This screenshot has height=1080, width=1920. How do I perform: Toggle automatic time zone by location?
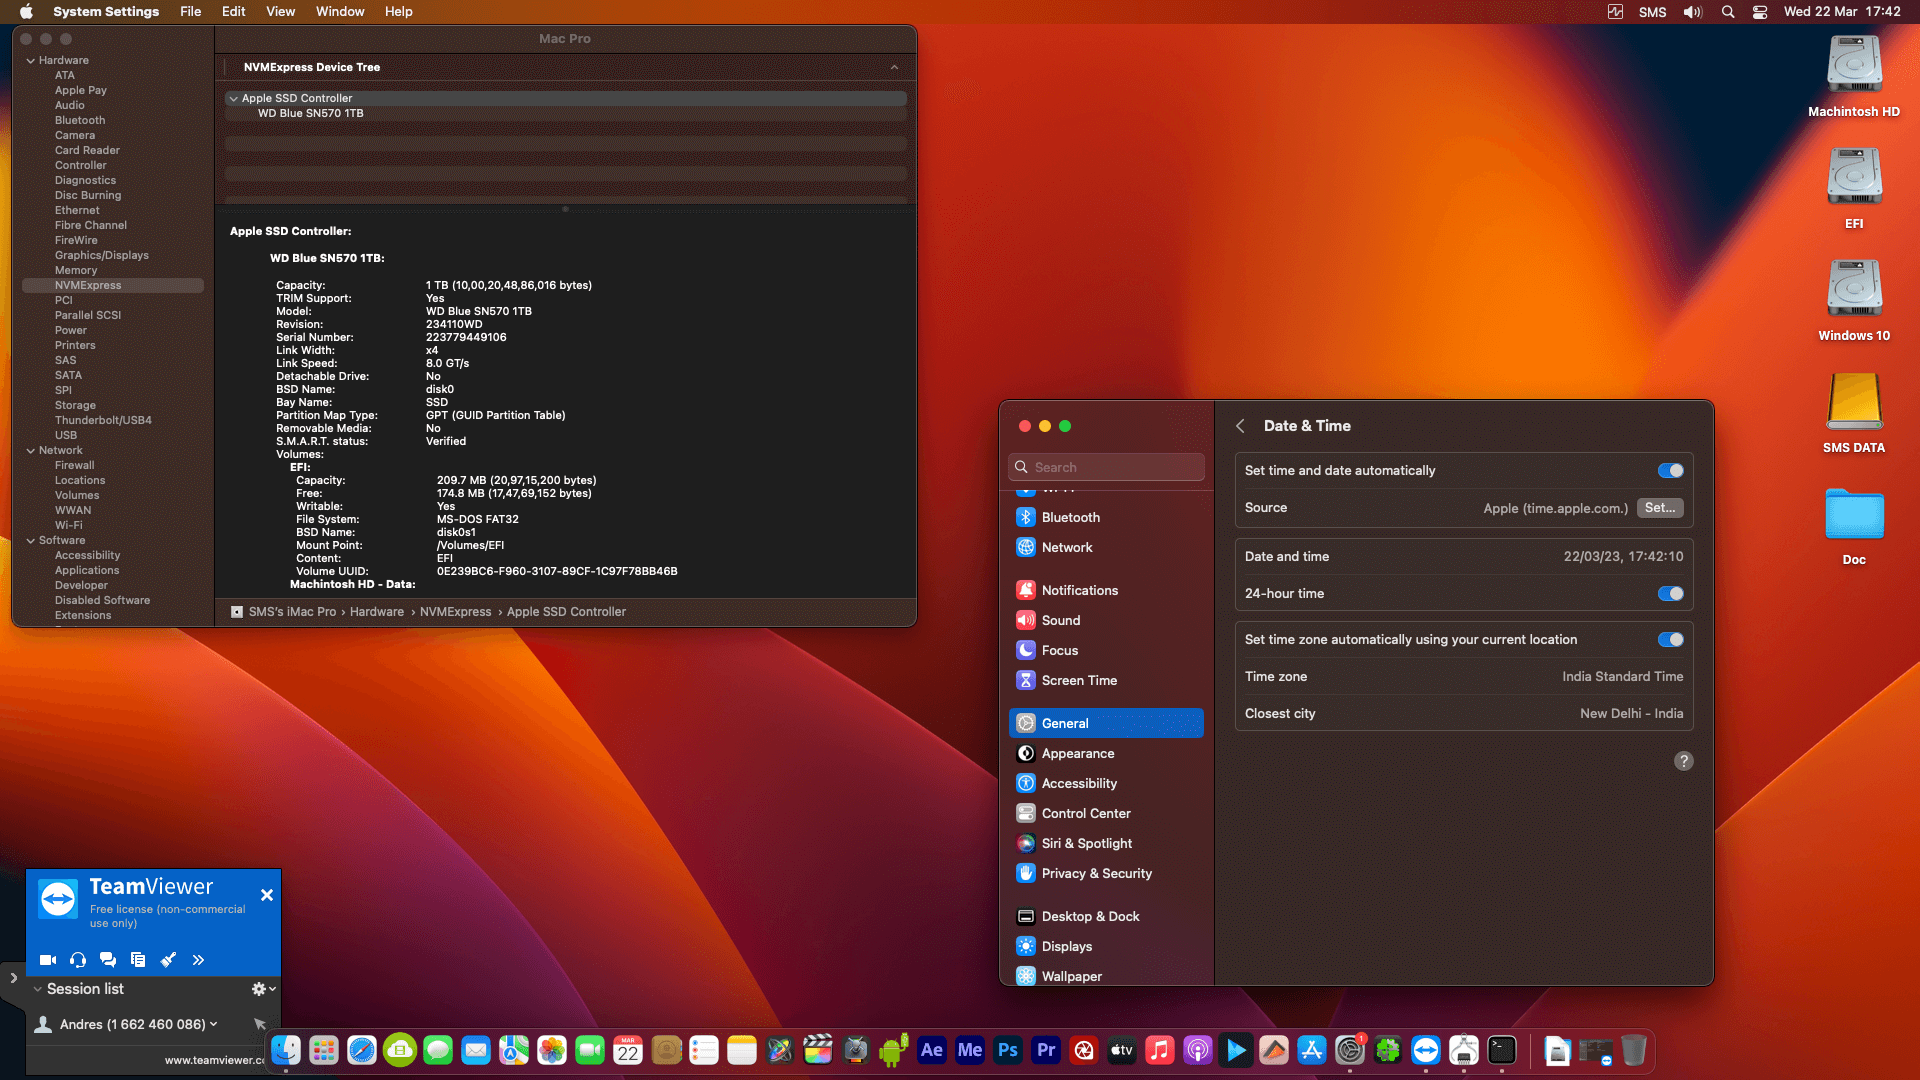click(x=1670, y=640)
